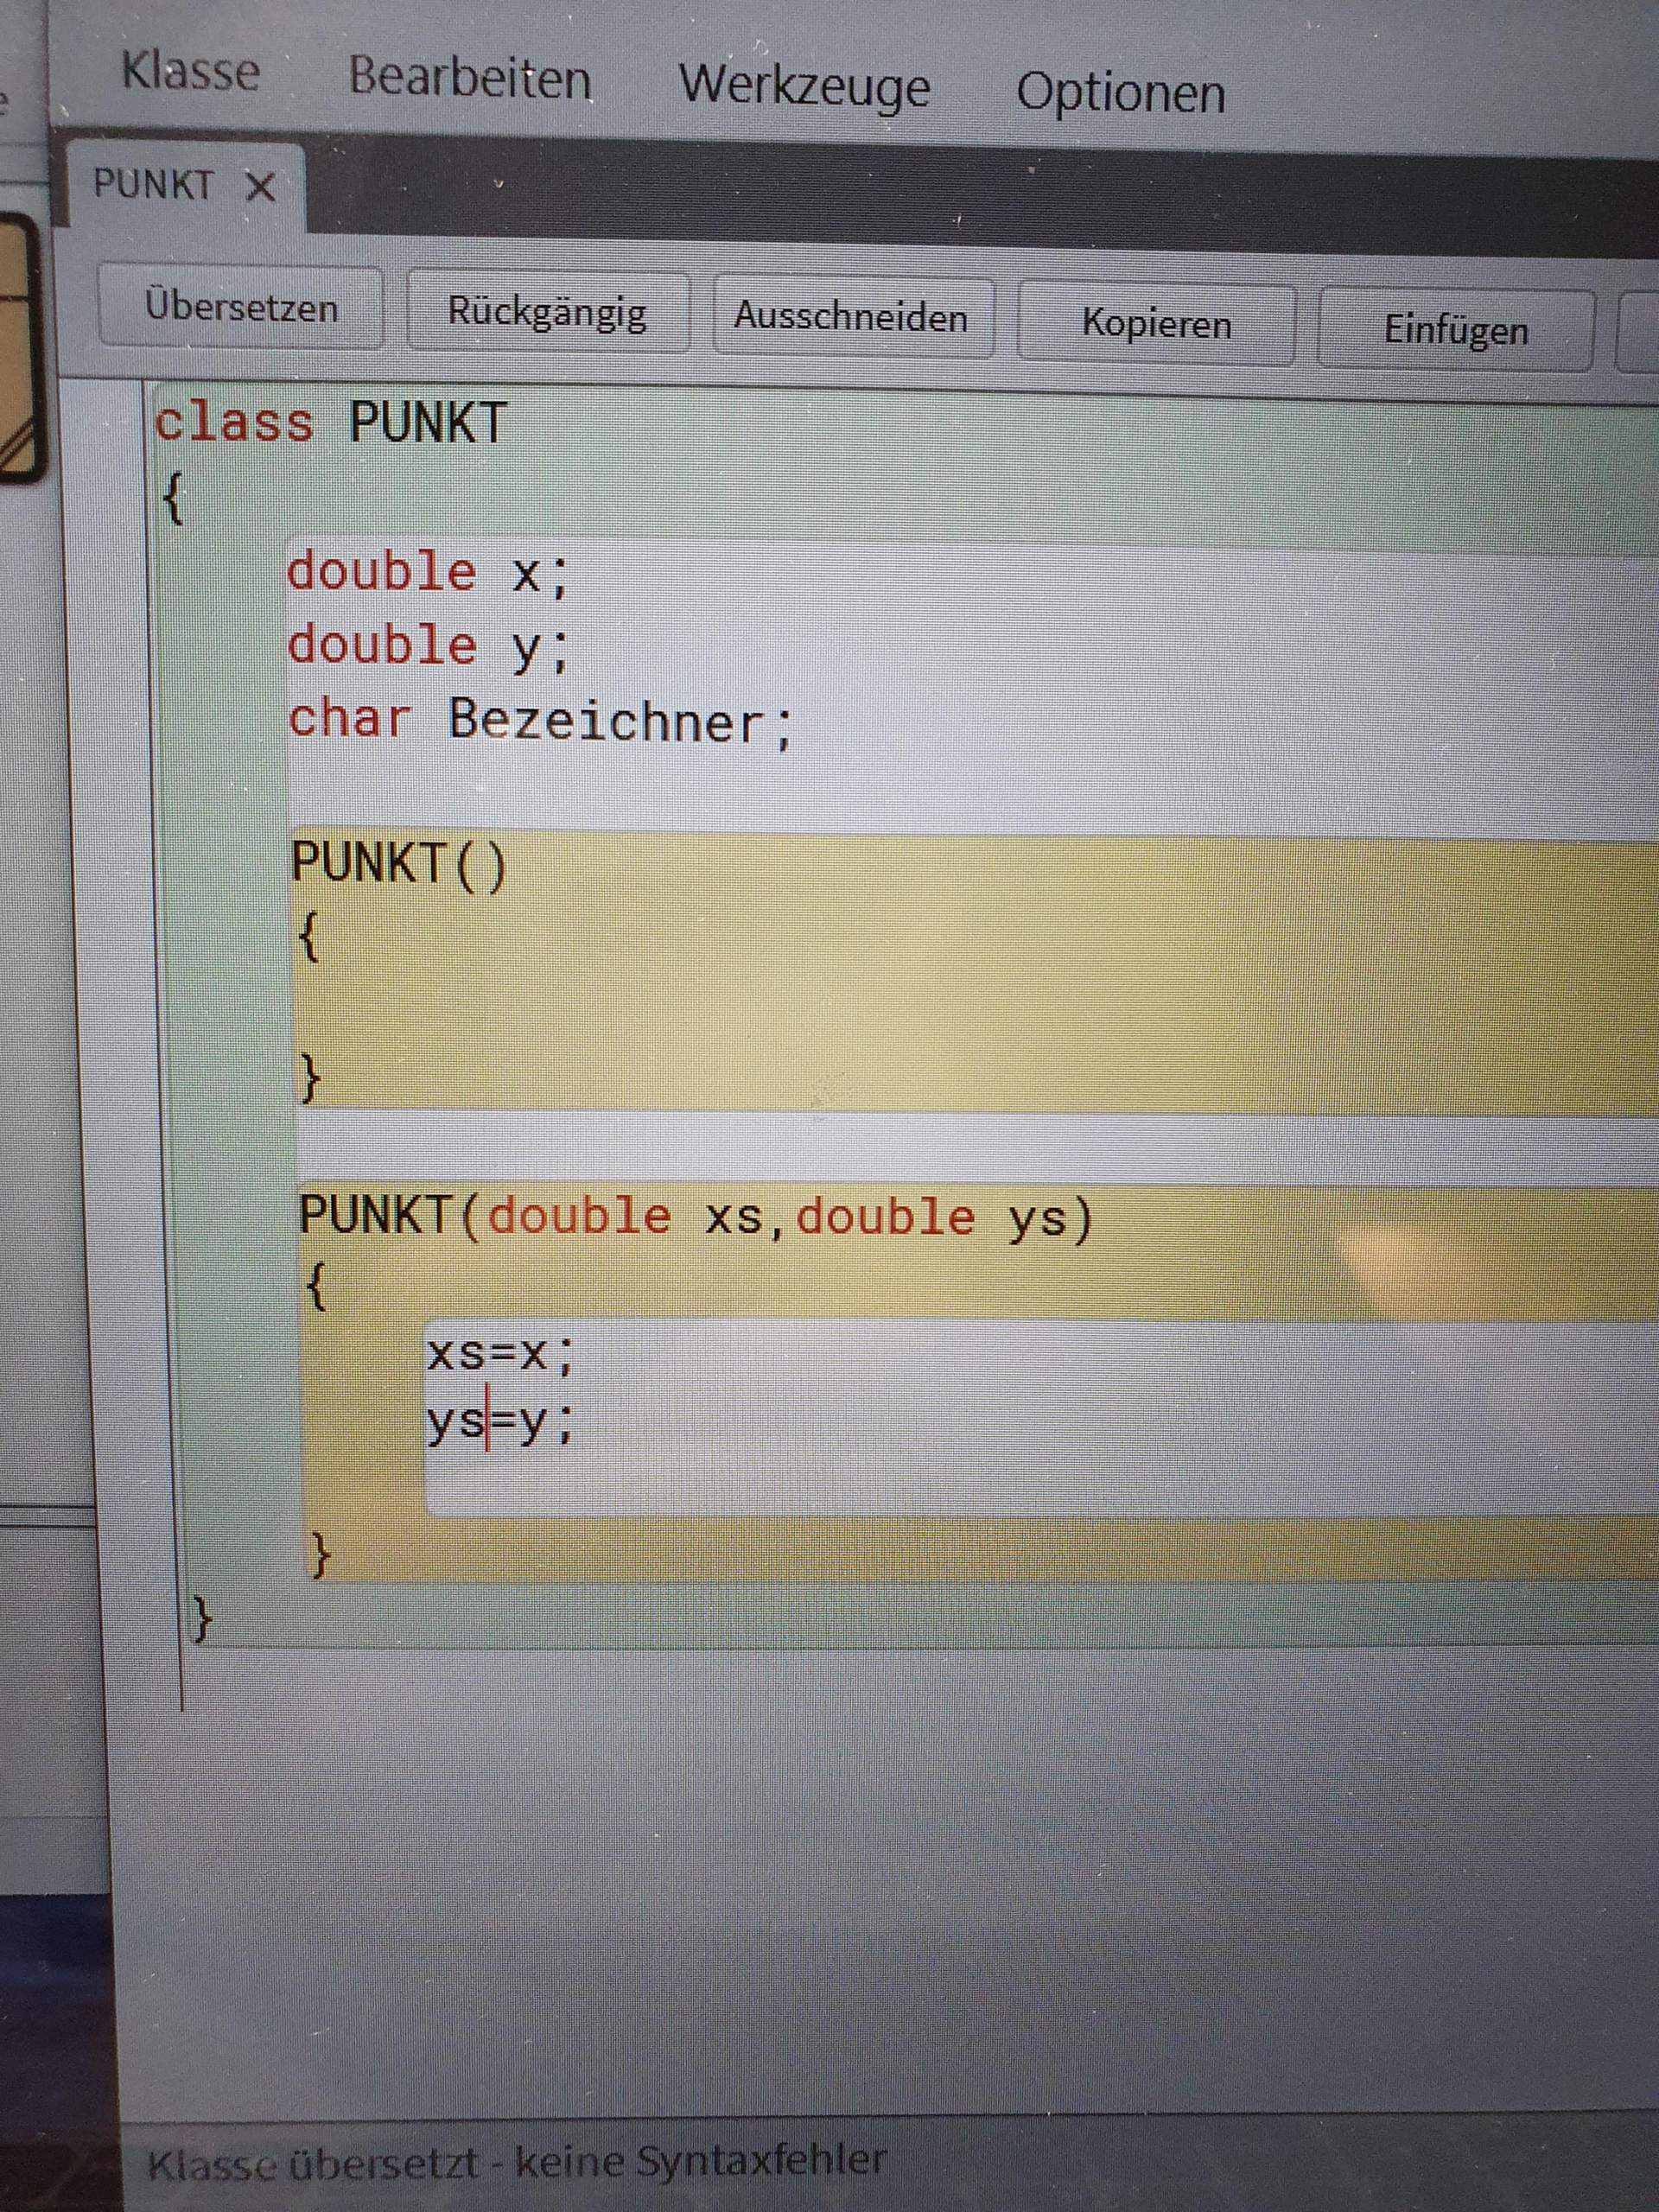Open the Optionen menu
This screenshot has width=1659, height=2212.
click(x=1120, y=94)
